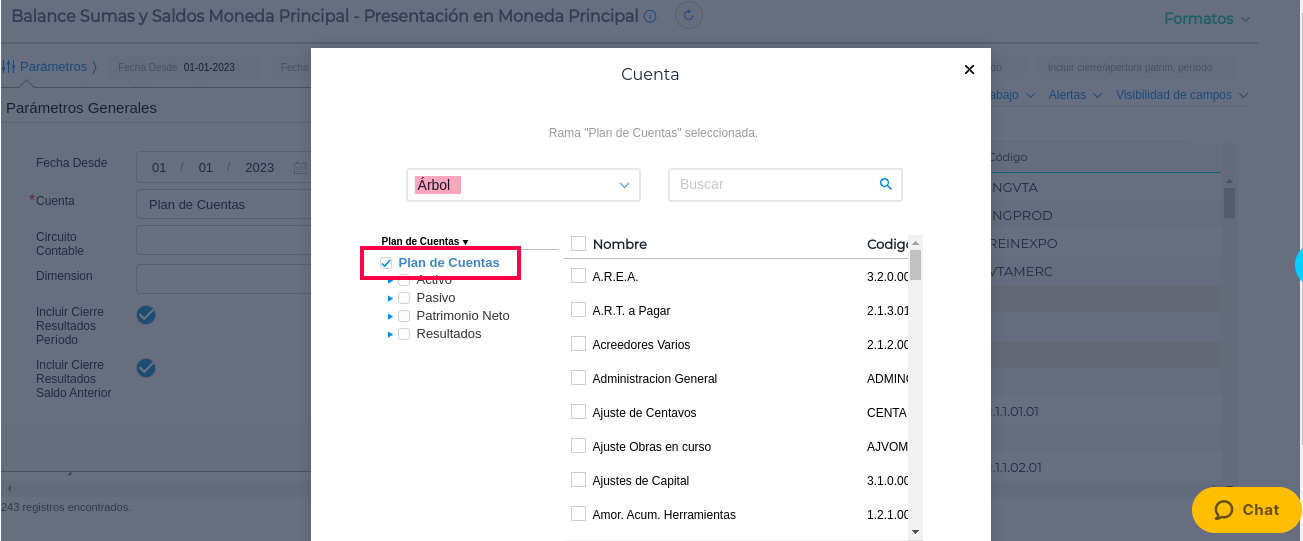
Task: Open the Formatos menu
Action: (1207, 19)
